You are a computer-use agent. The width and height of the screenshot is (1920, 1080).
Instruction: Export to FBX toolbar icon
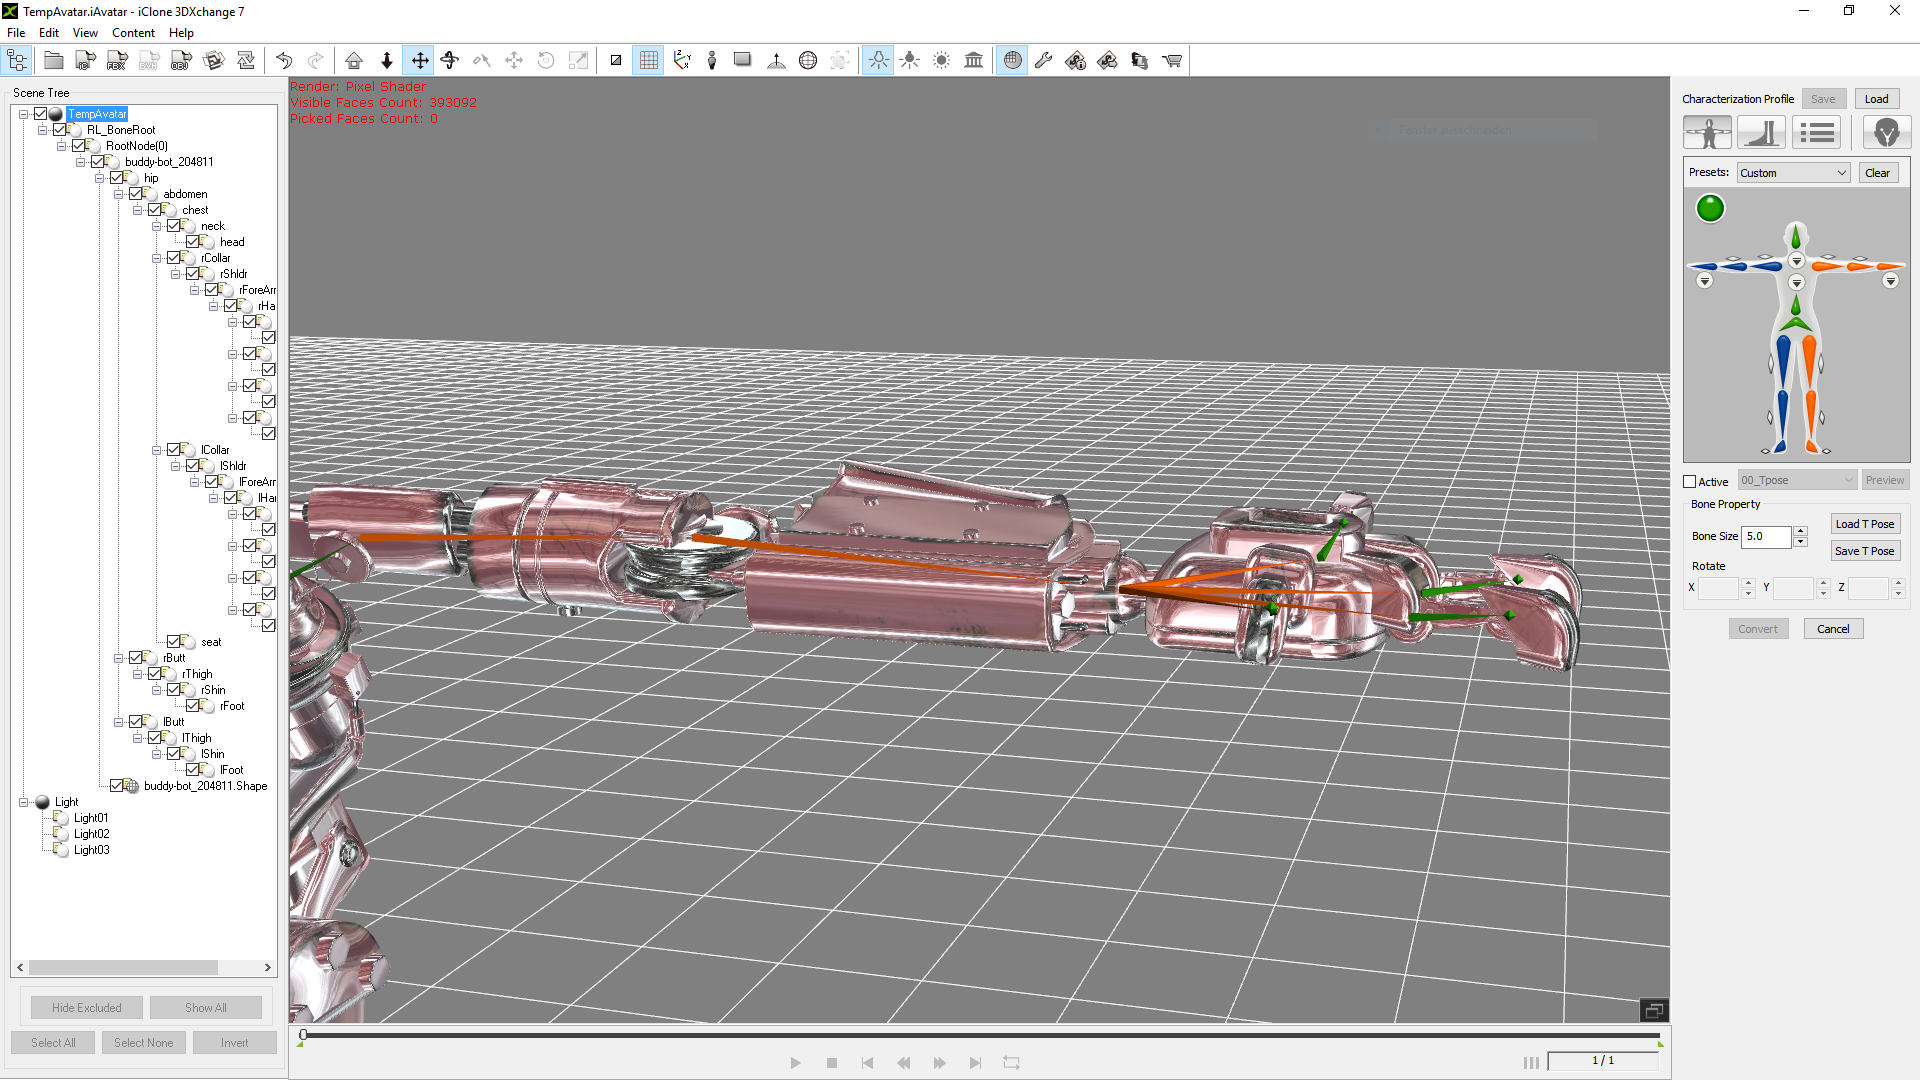point(117,61)
